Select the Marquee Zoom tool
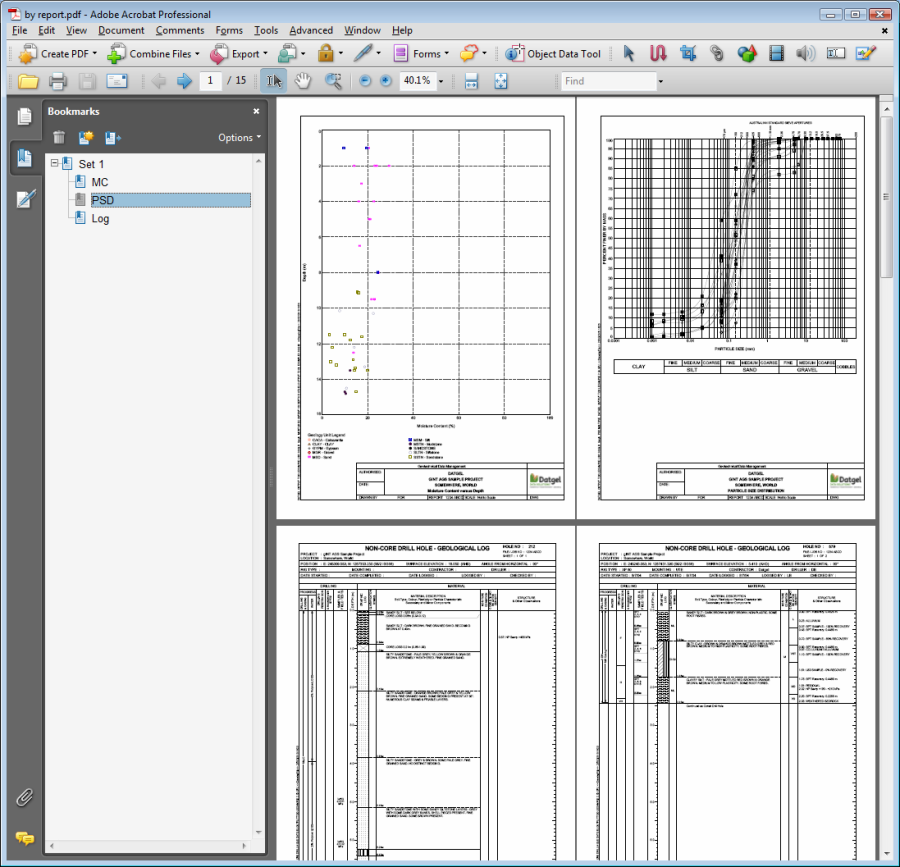Screen dimensions: 900x867 click(x=333, y=81)
